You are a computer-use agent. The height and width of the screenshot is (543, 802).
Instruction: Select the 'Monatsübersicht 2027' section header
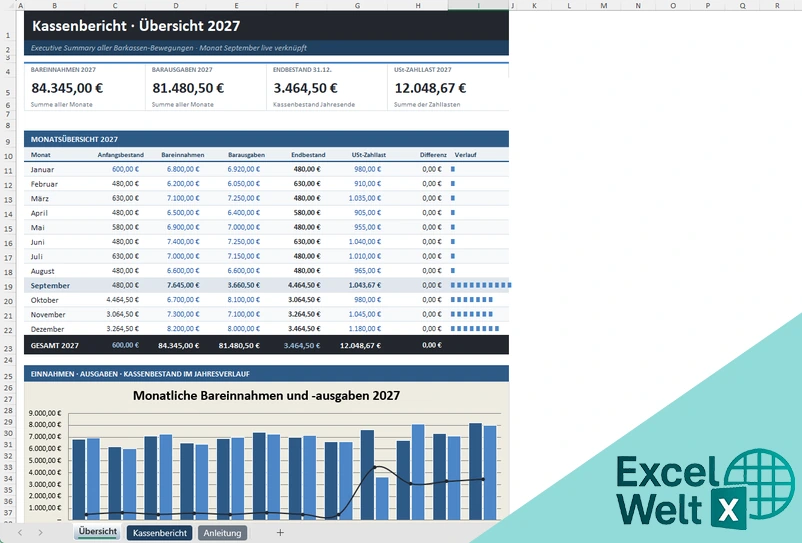[266, 139]
